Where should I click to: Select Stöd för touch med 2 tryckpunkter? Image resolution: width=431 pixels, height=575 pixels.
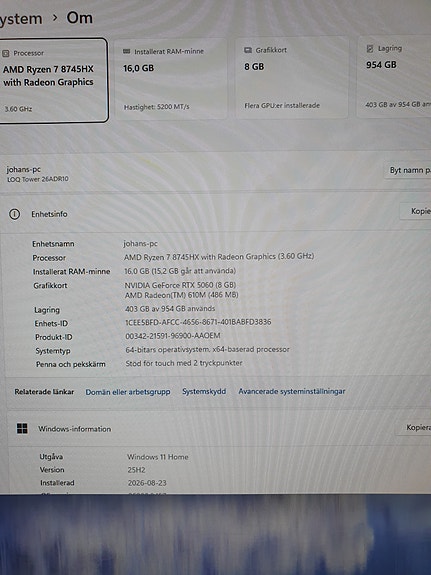pyautogui.click(x=184, y=363)
